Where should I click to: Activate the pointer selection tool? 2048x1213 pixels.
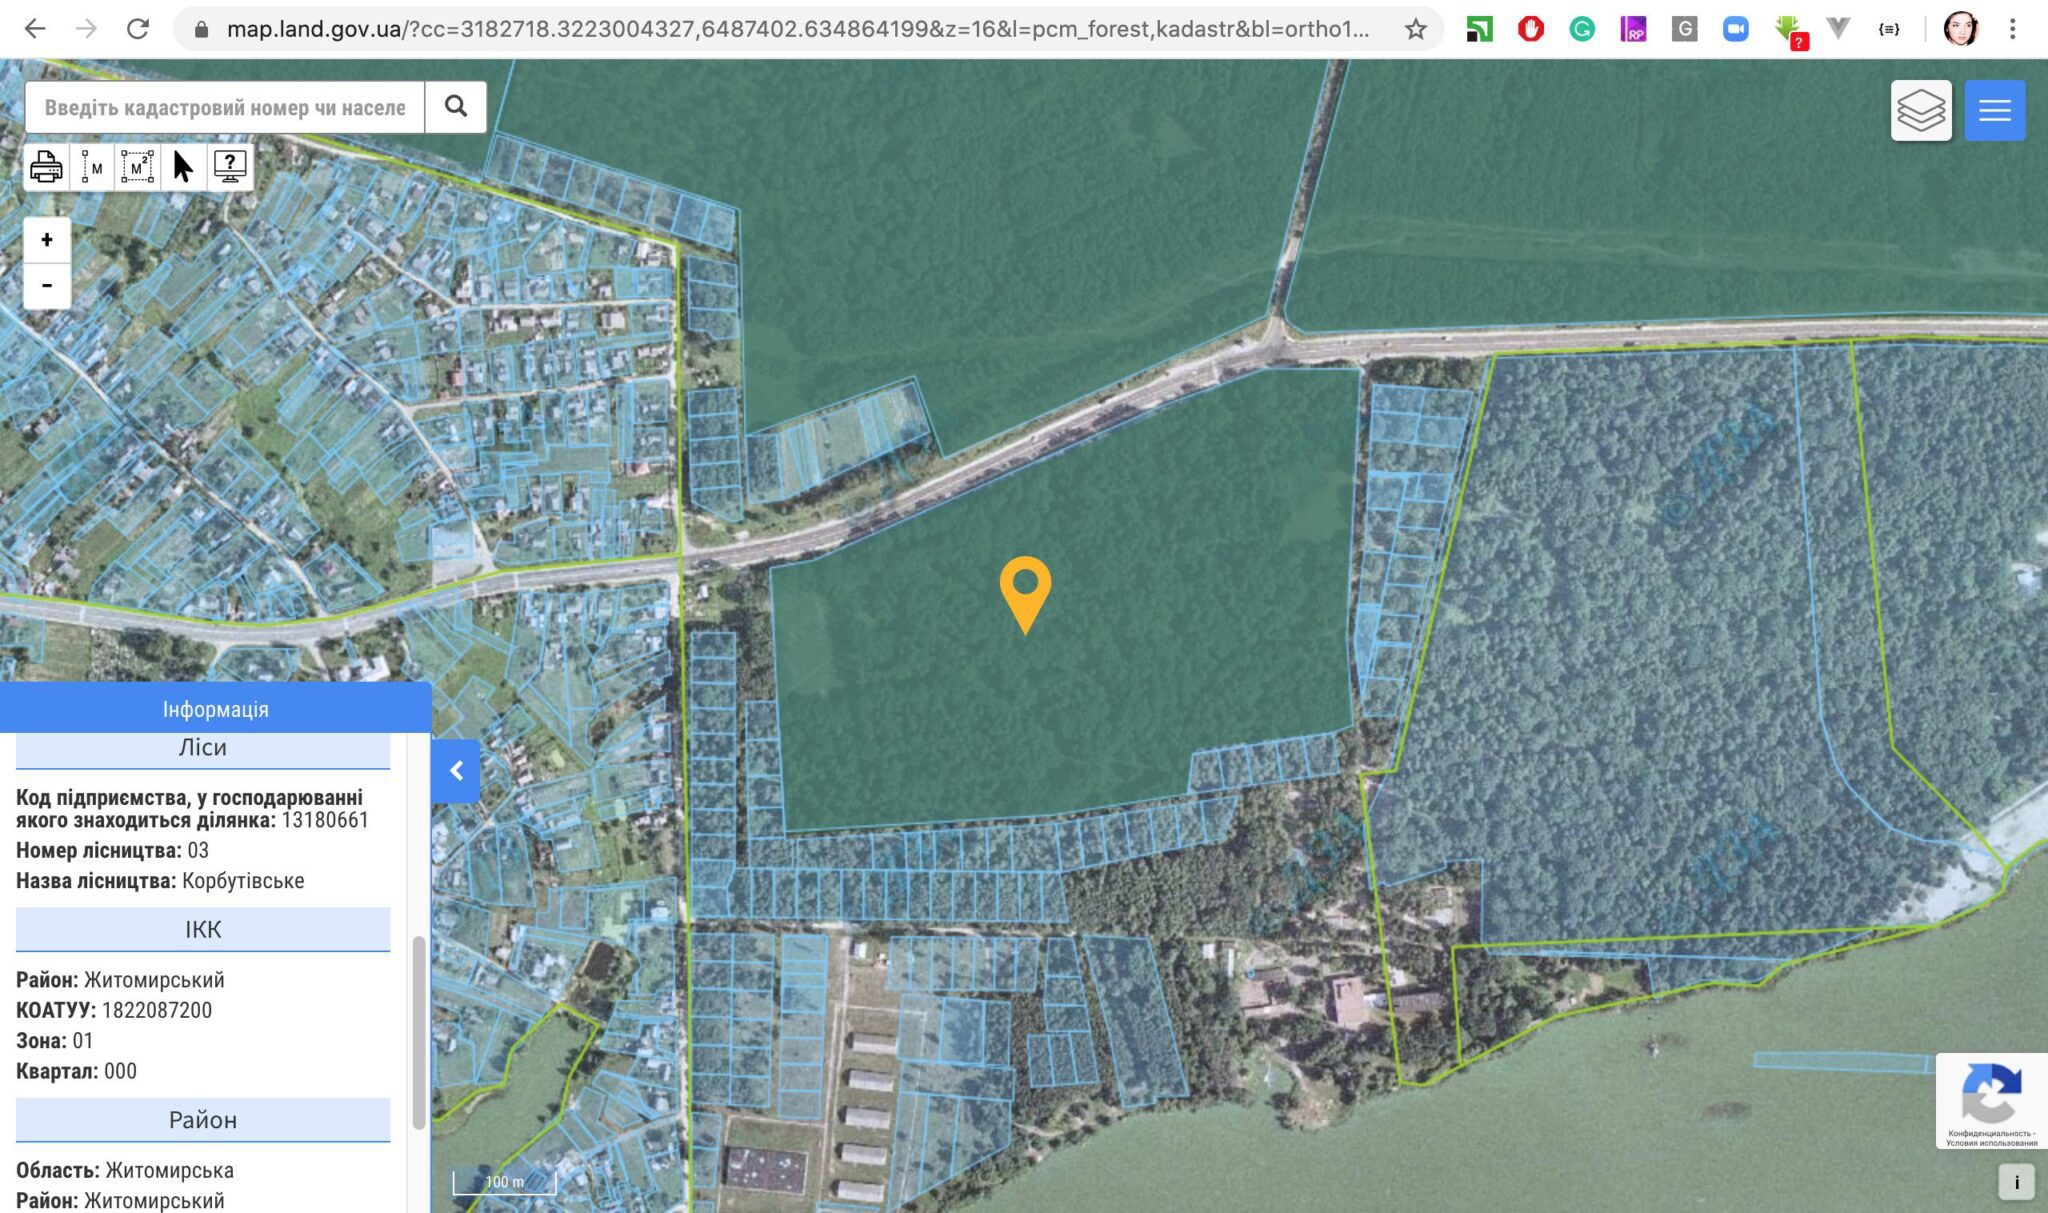183,166
